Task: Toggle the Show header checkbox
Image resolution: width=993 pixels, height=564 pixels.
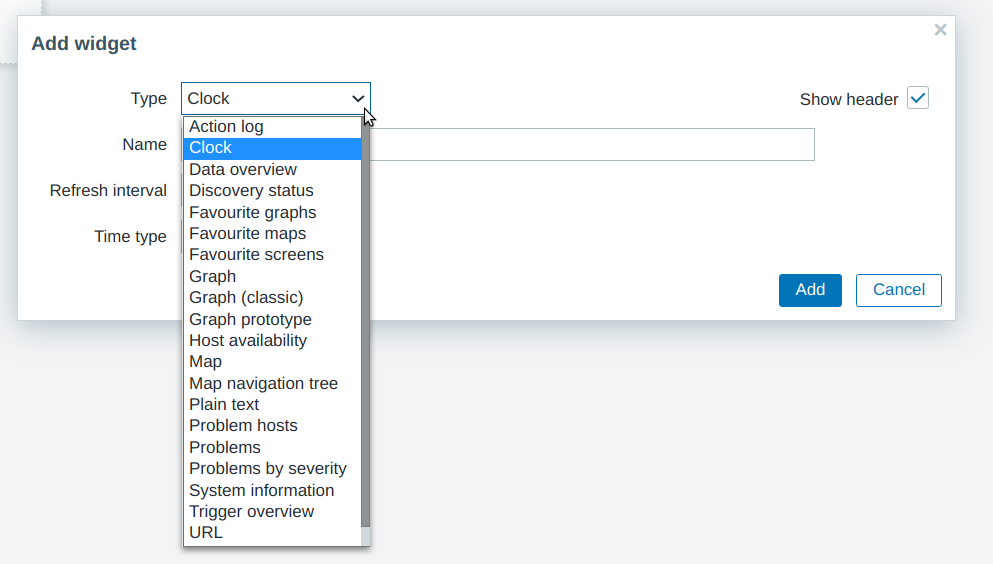Action: tap(918, 98)
